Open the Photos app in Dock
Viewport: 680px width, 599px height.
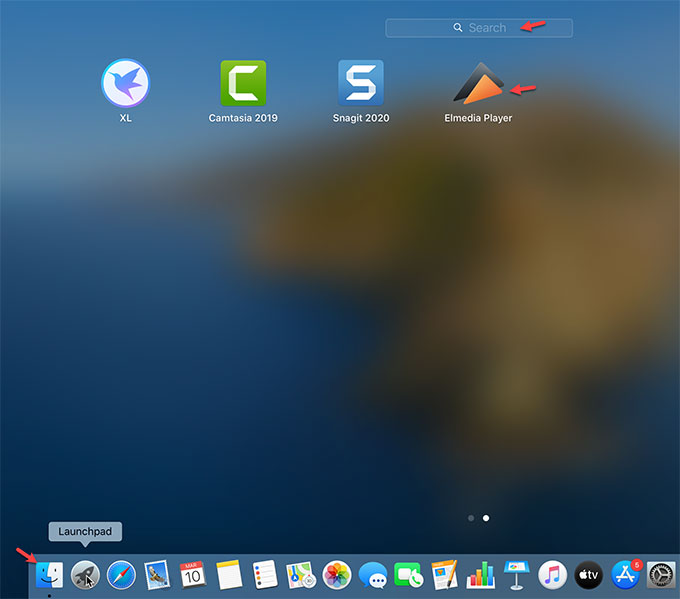(x=337, y=575)
